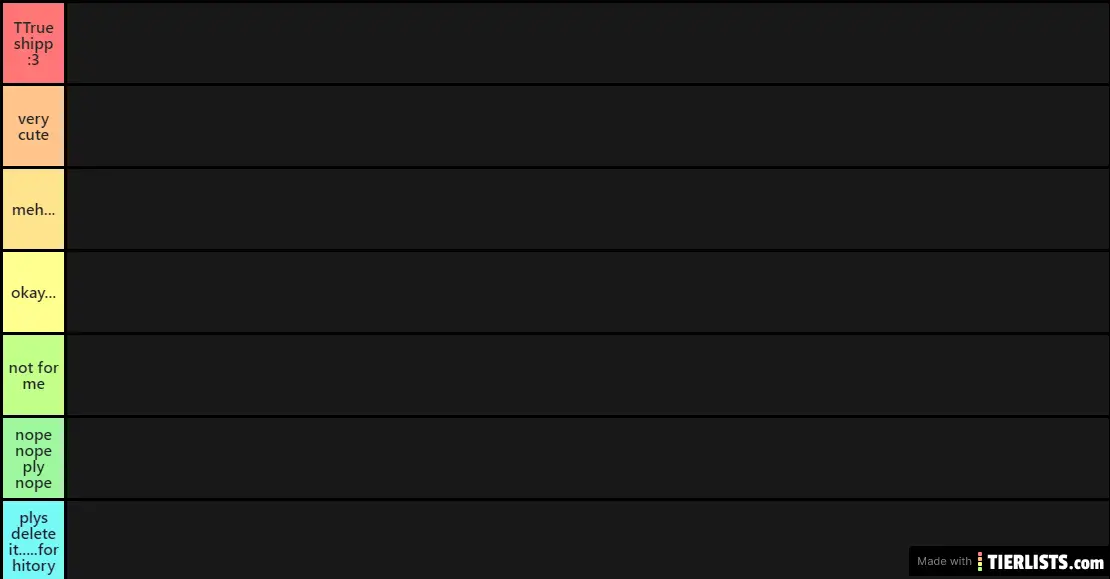
Task: Click the empty row beside 'very cute'
Action: coord(587,126)
